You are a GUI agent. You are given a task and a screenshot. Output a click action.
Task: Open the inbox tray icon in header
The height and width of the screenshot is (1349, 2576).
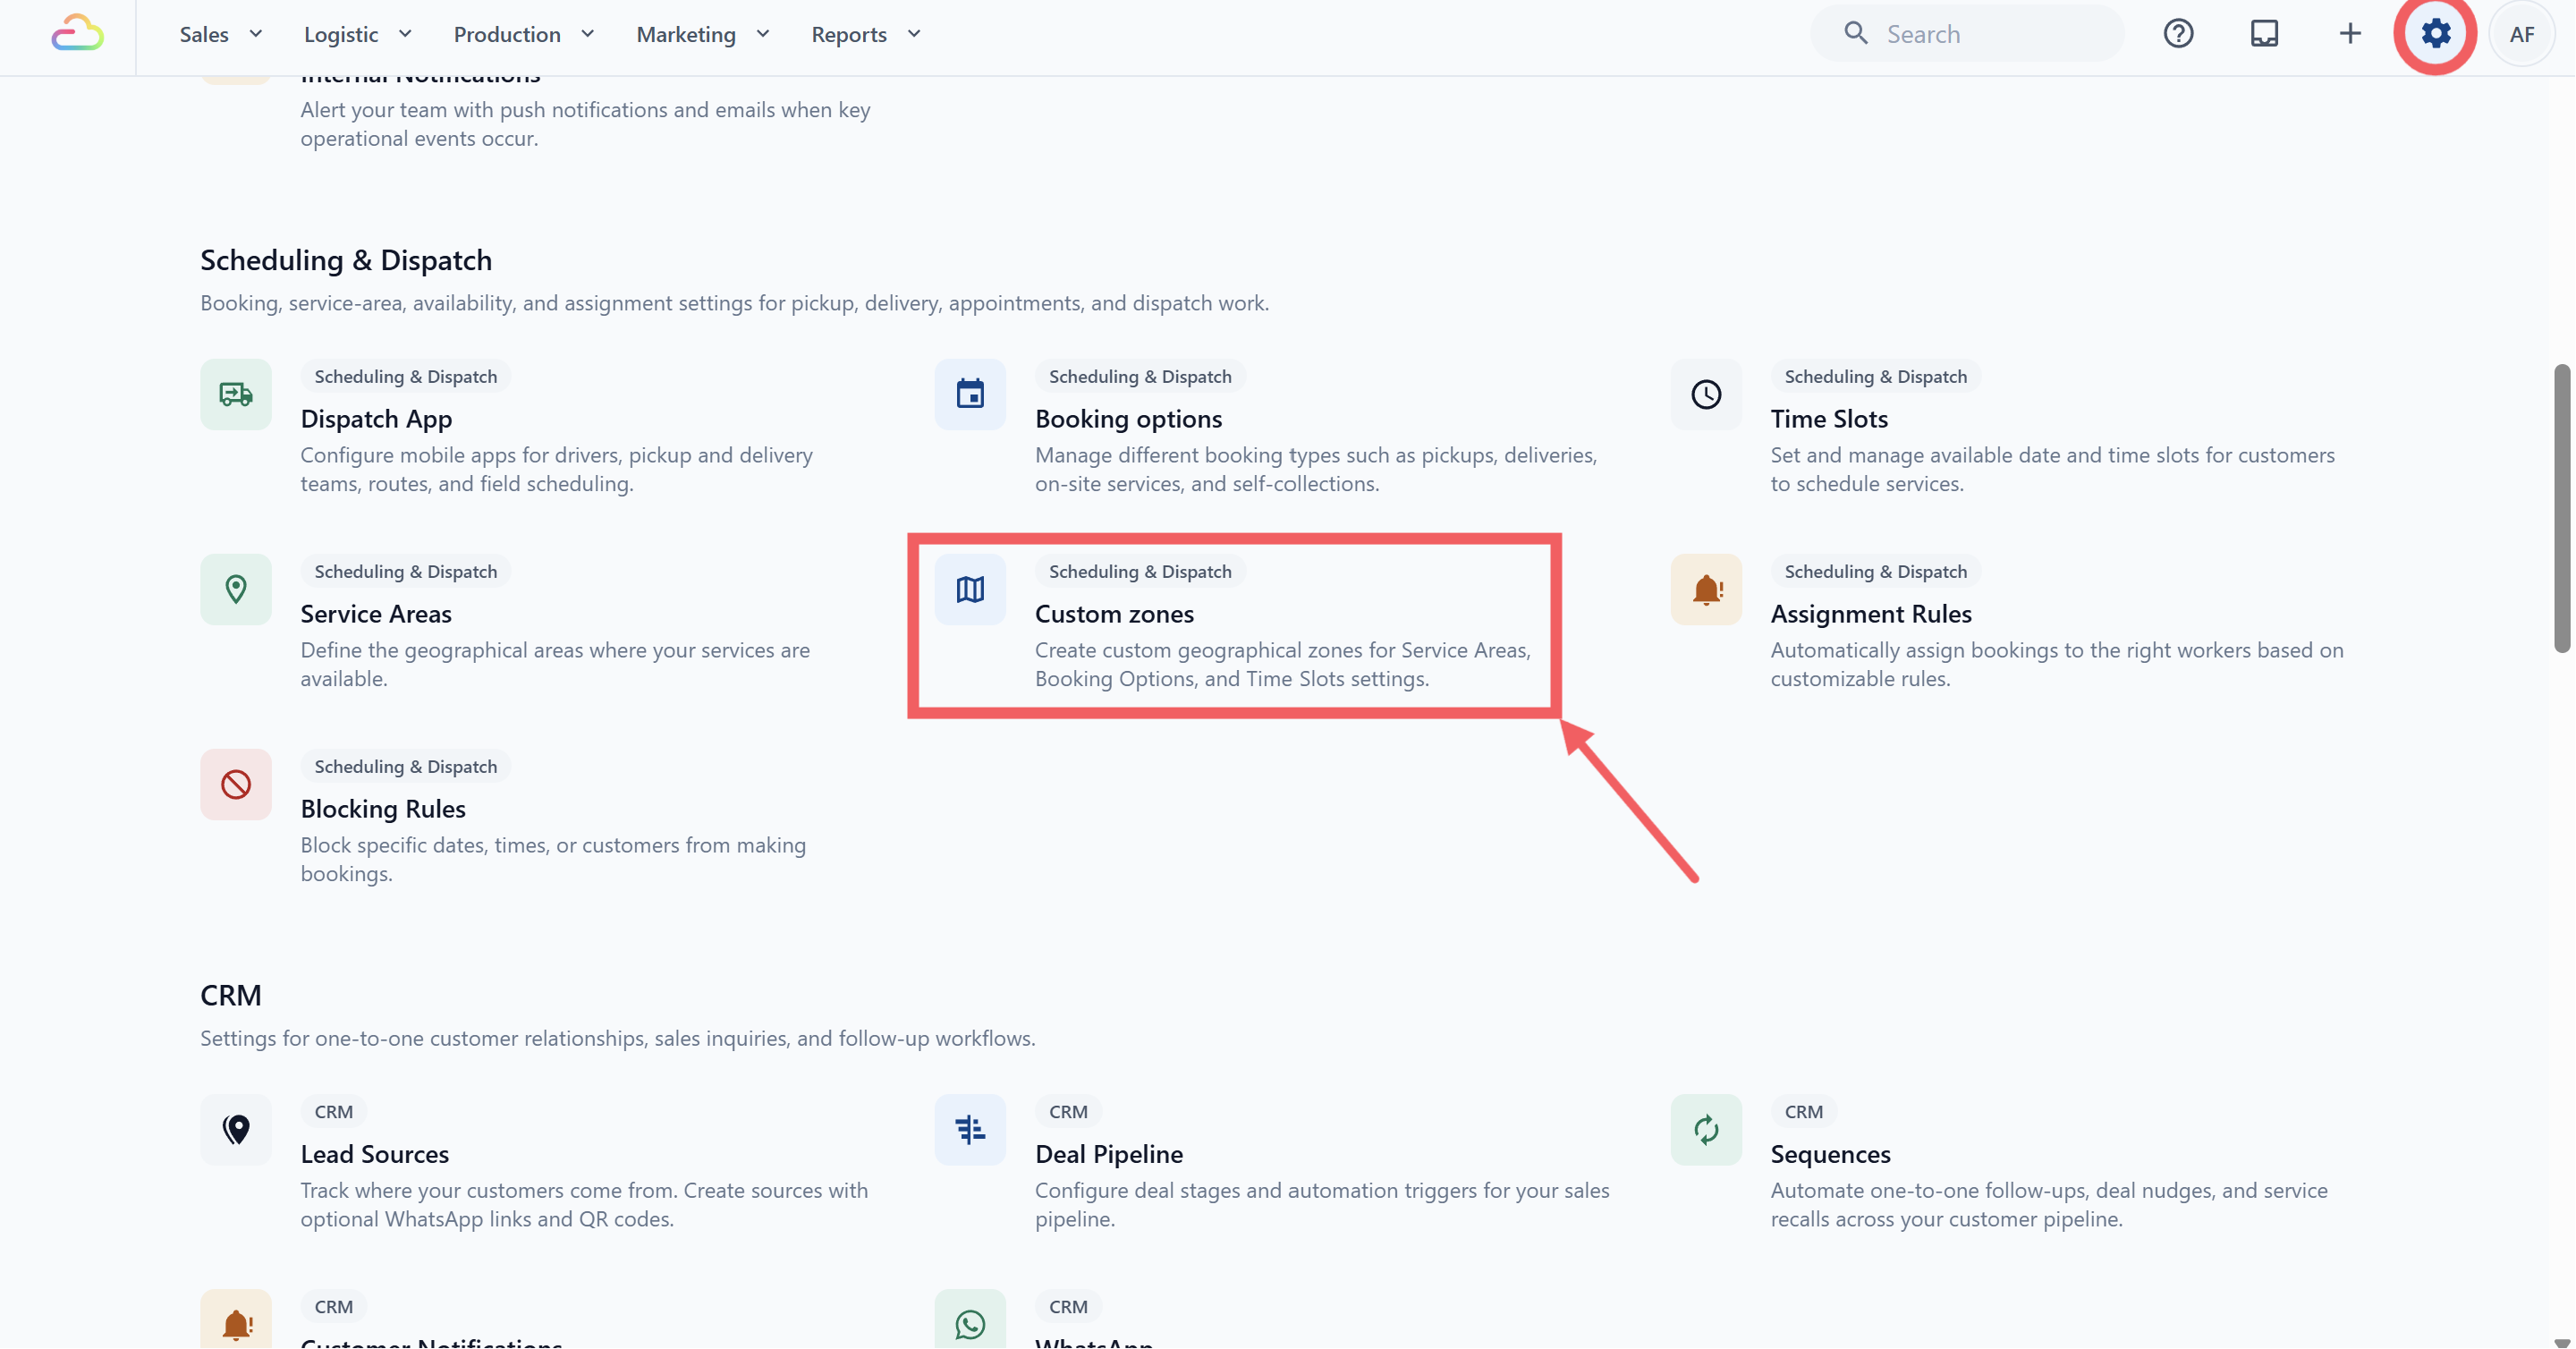2264,34
